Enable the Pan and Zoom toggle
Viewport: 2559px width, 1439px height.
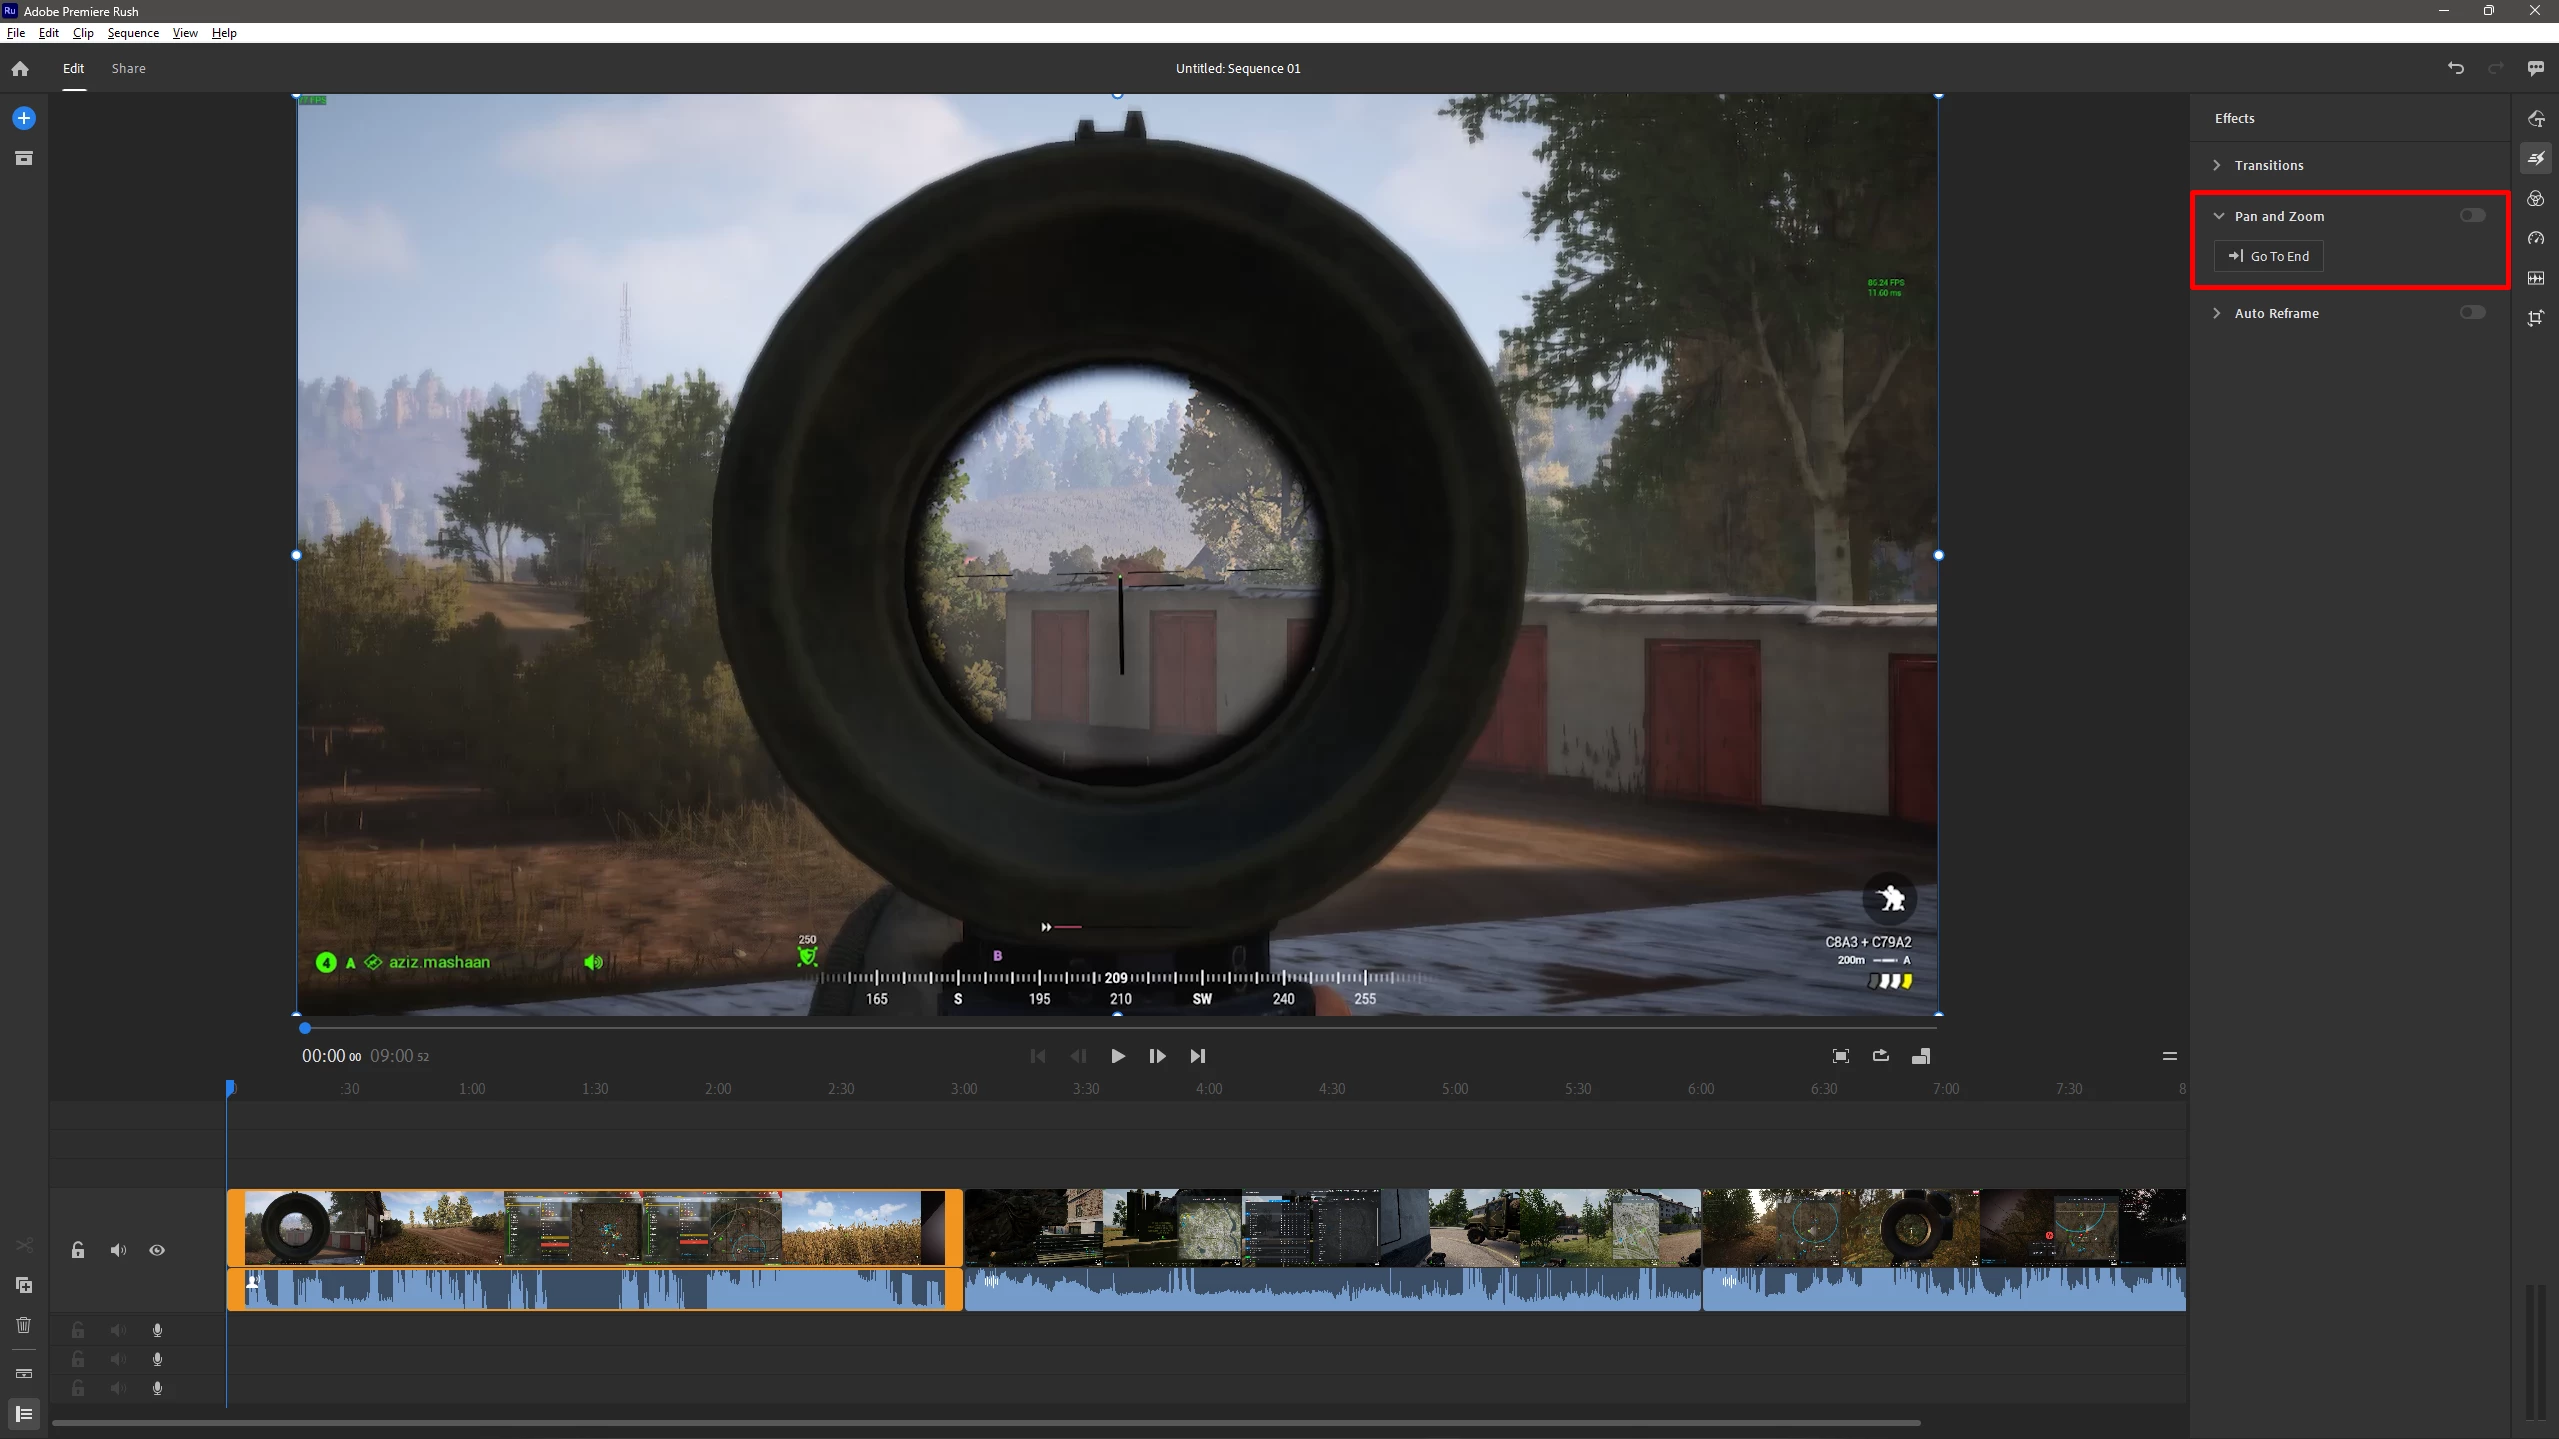pos(2472,215)
